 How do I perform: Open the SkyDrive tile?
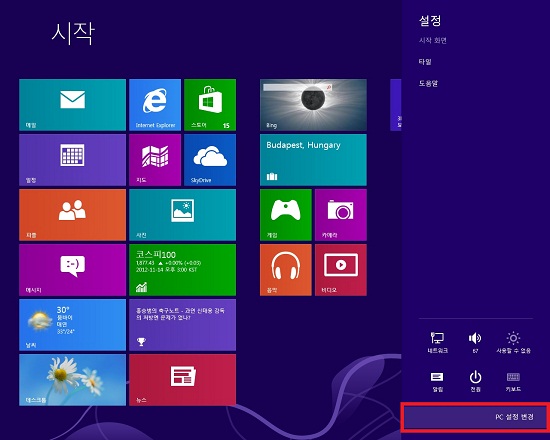pos(210,160)
